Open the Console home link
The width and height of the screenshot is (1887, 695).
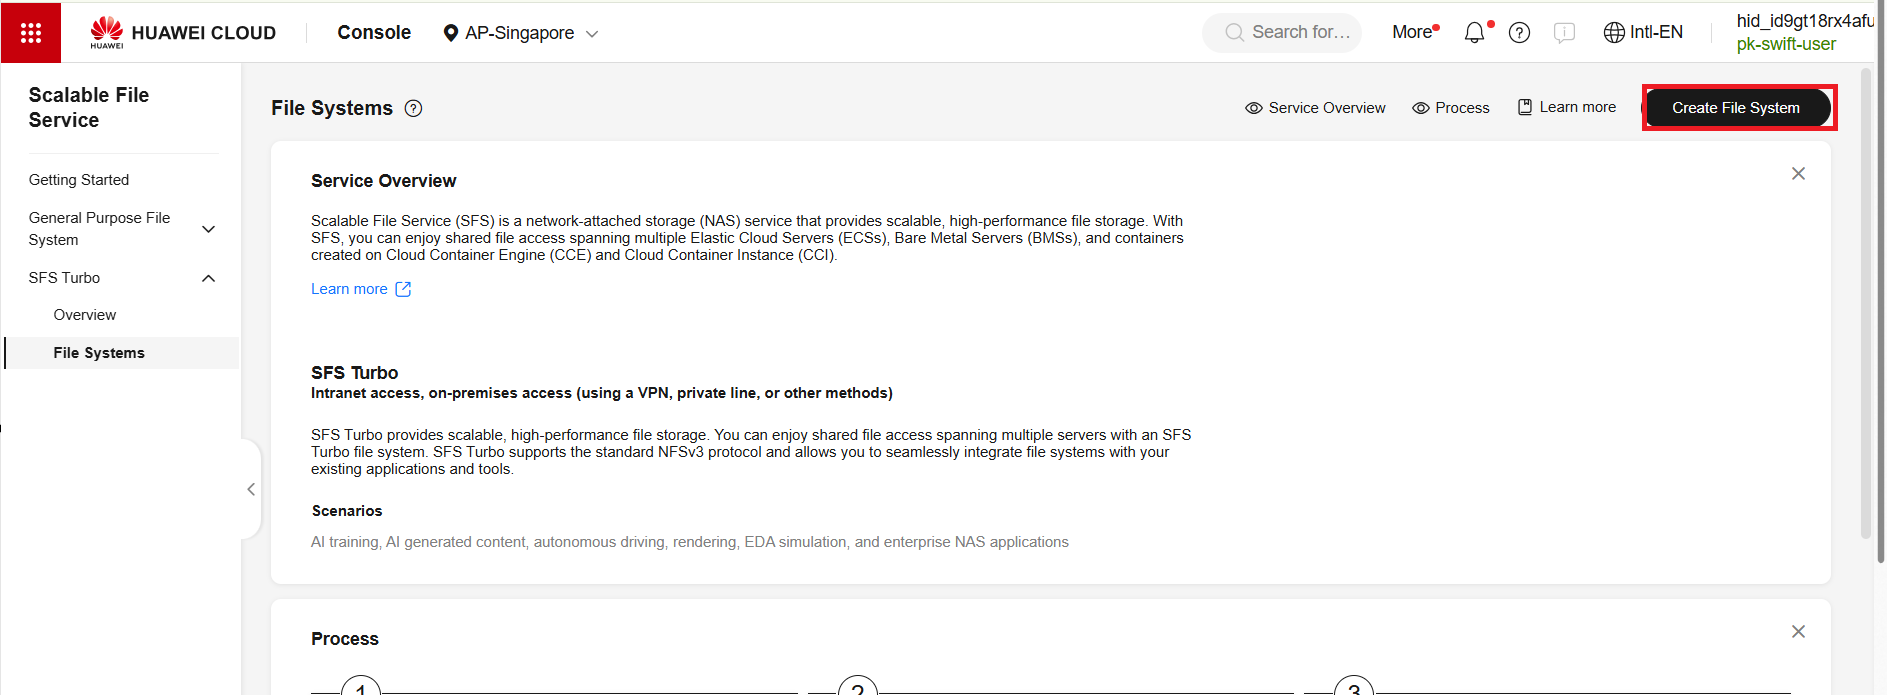(x=374, y=33)
